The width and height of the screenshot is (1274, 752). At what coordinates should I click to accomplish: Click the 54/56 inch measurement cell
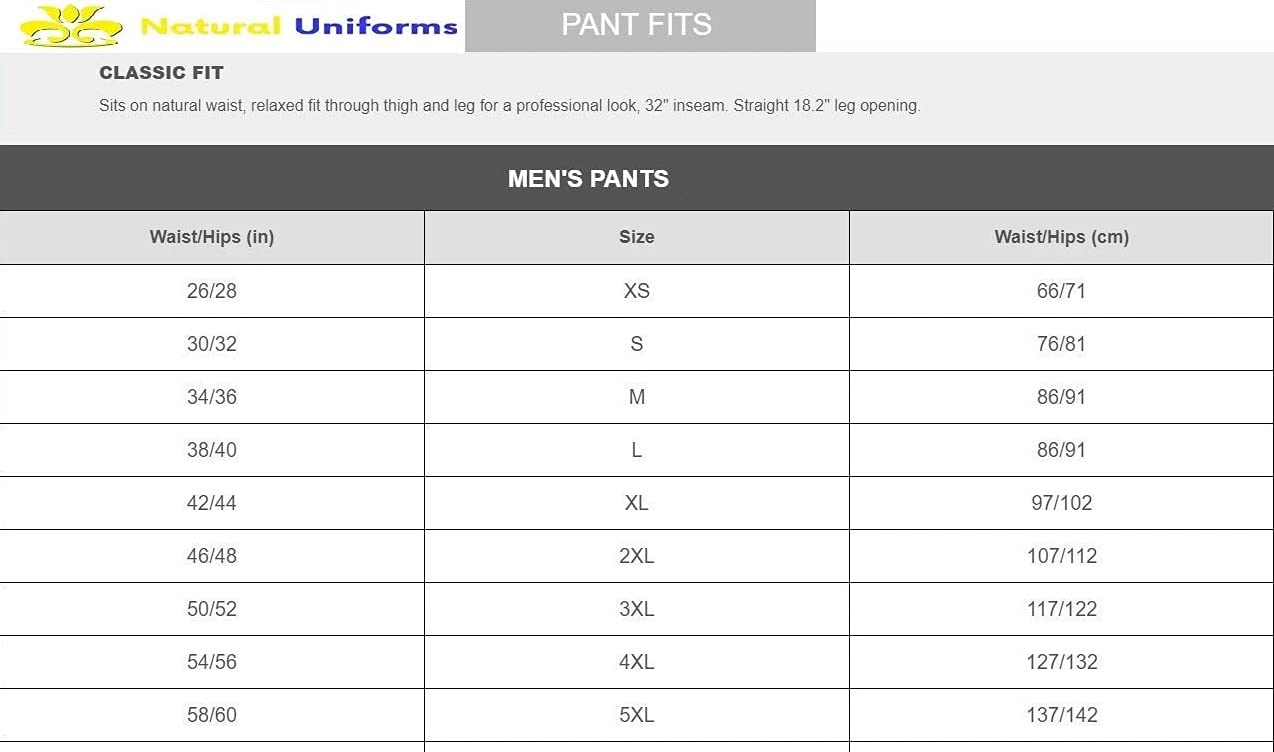[x=212, y=662]
